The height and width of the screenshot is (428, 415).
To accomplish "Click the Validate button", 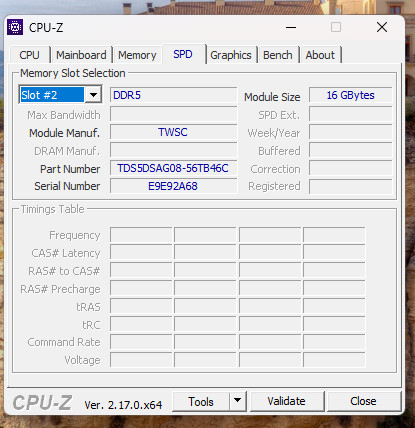I will [x=286, y=401].
